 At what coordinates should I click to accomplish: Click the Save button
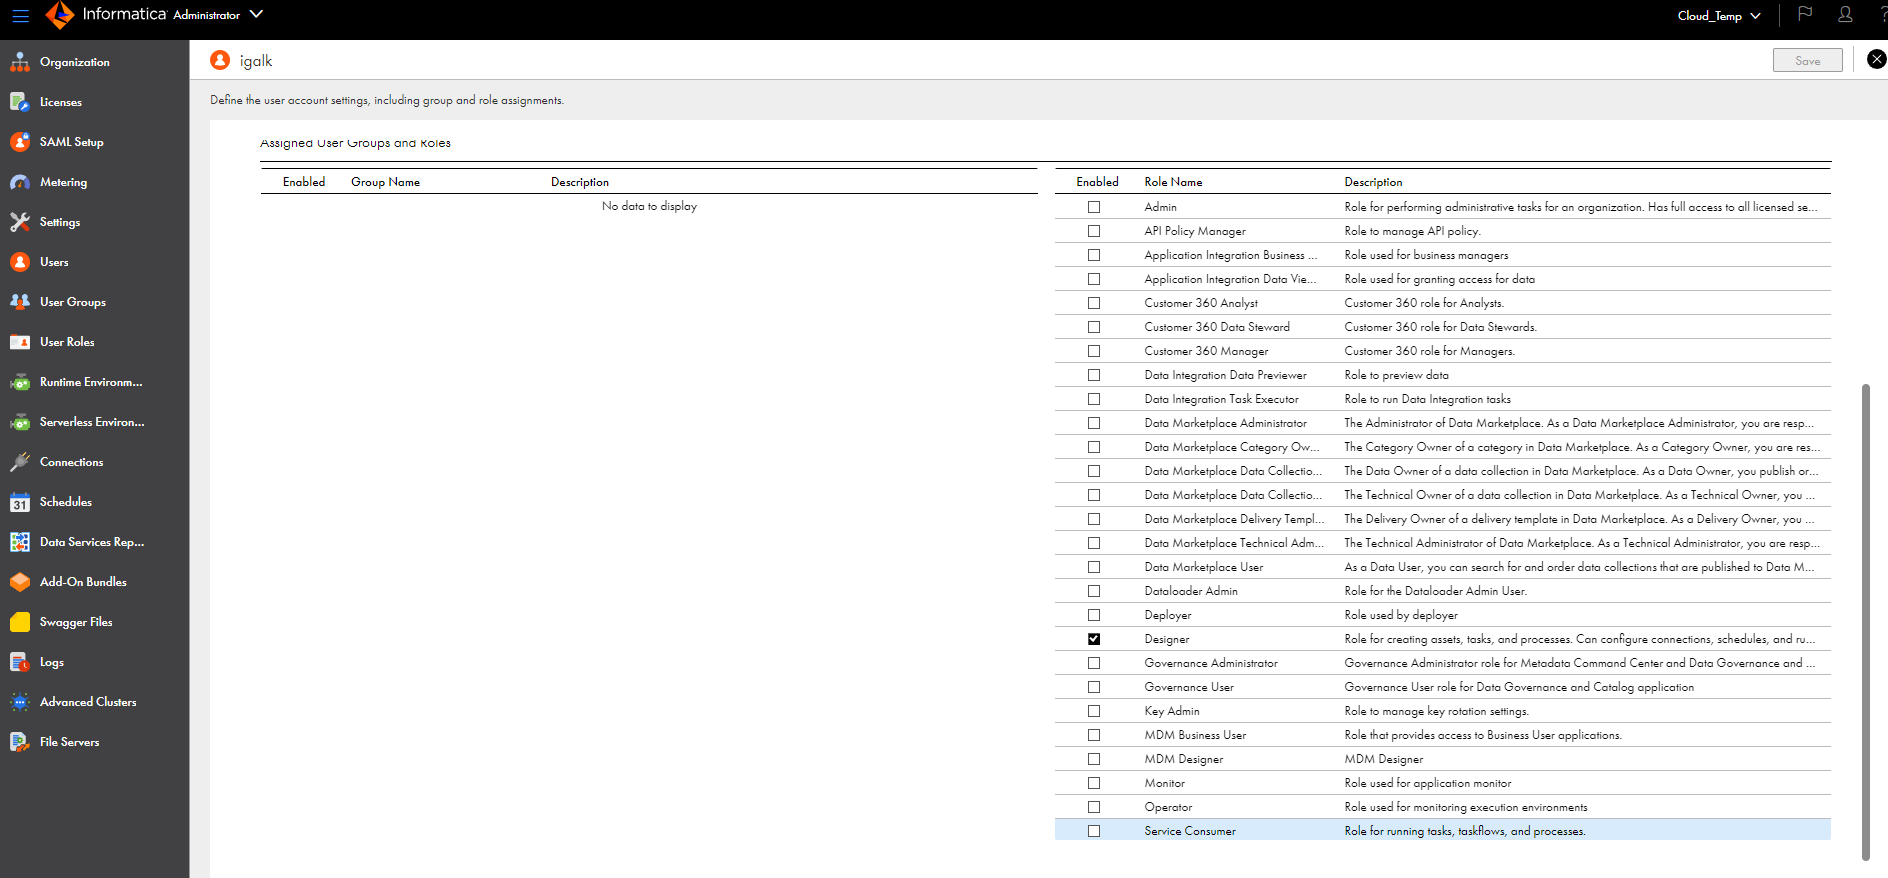[x=1807, y=61]
